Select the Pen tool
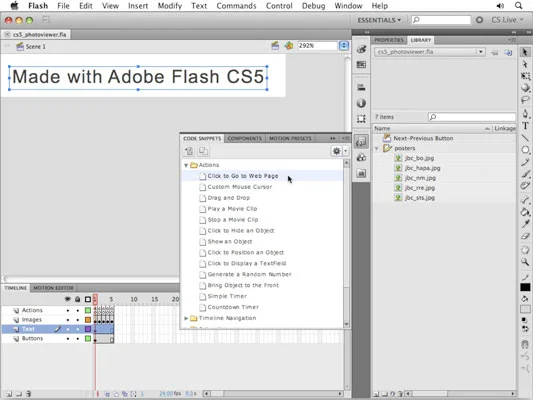Screen dimensions: 533x400 tap(525, 113)
